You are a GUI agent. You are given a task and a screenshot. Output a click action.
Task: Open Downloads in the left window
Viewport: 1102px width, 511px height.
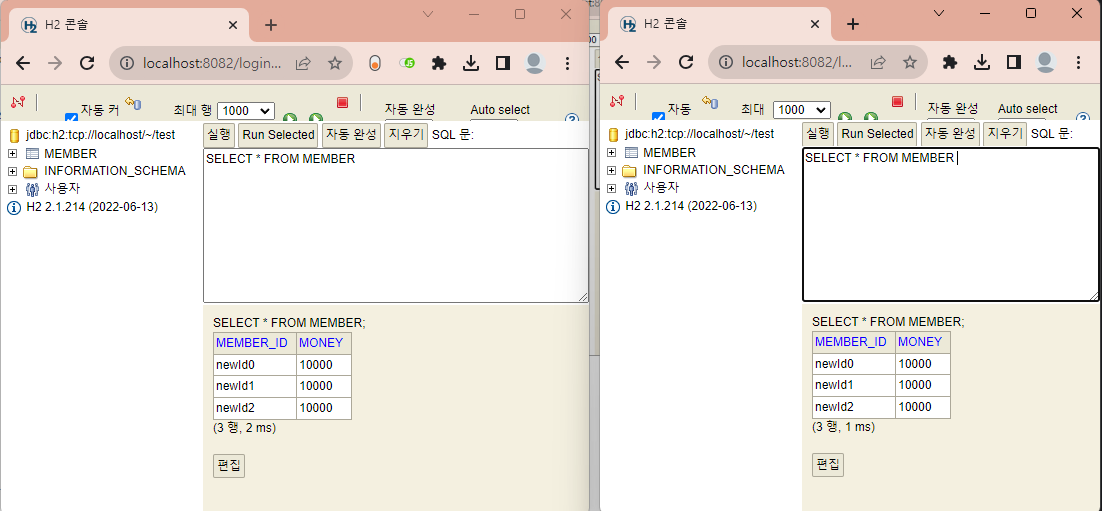[x=471, y=63]
